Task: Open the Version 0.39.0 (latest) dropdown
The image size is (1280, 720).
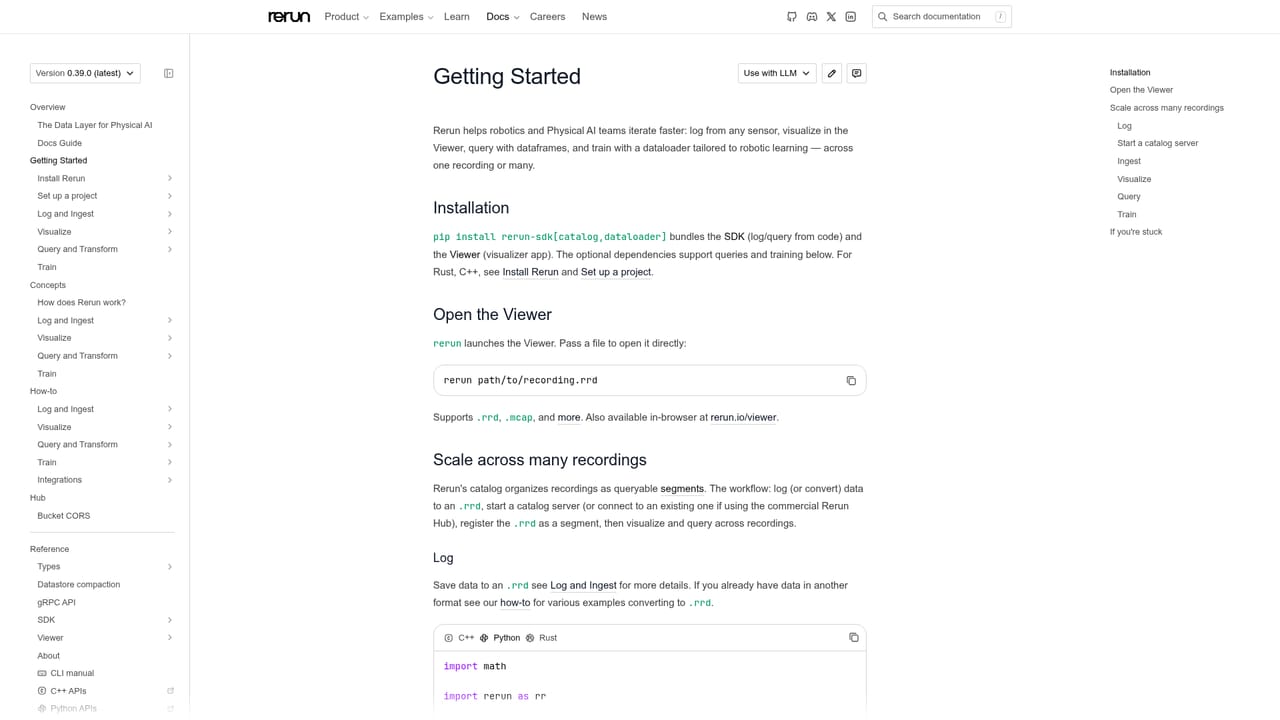Action: (85, 73)
